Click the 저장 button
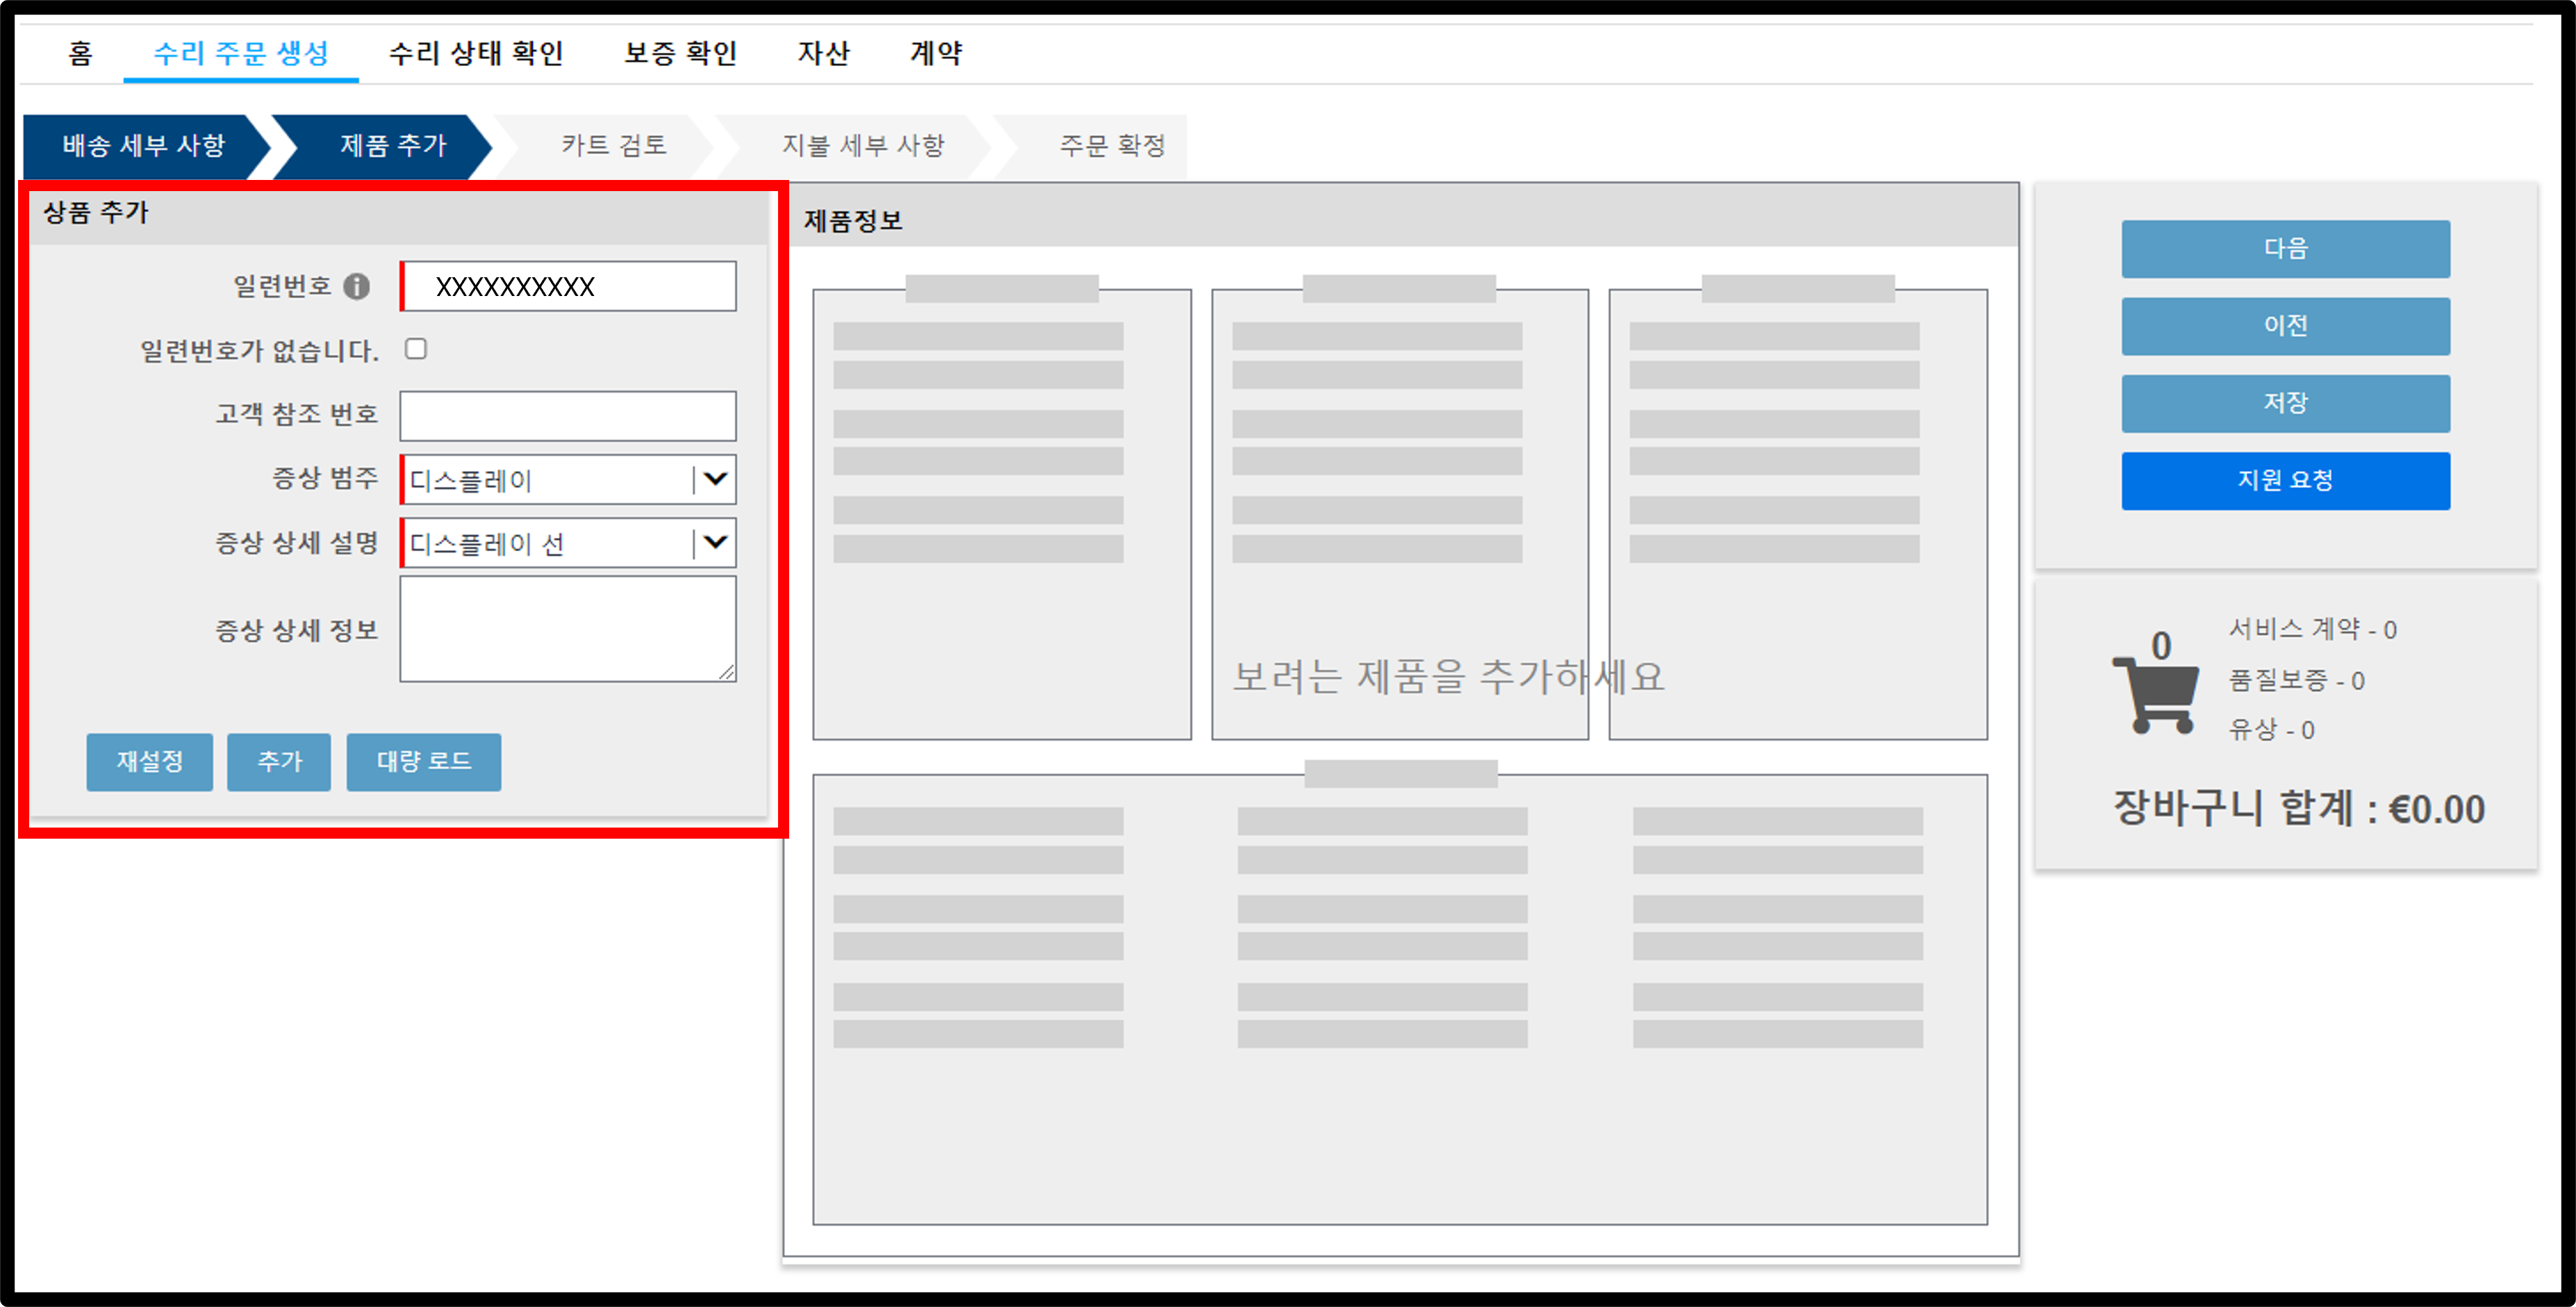This screenshot has width=2576, height=1307. (2286, 403)
